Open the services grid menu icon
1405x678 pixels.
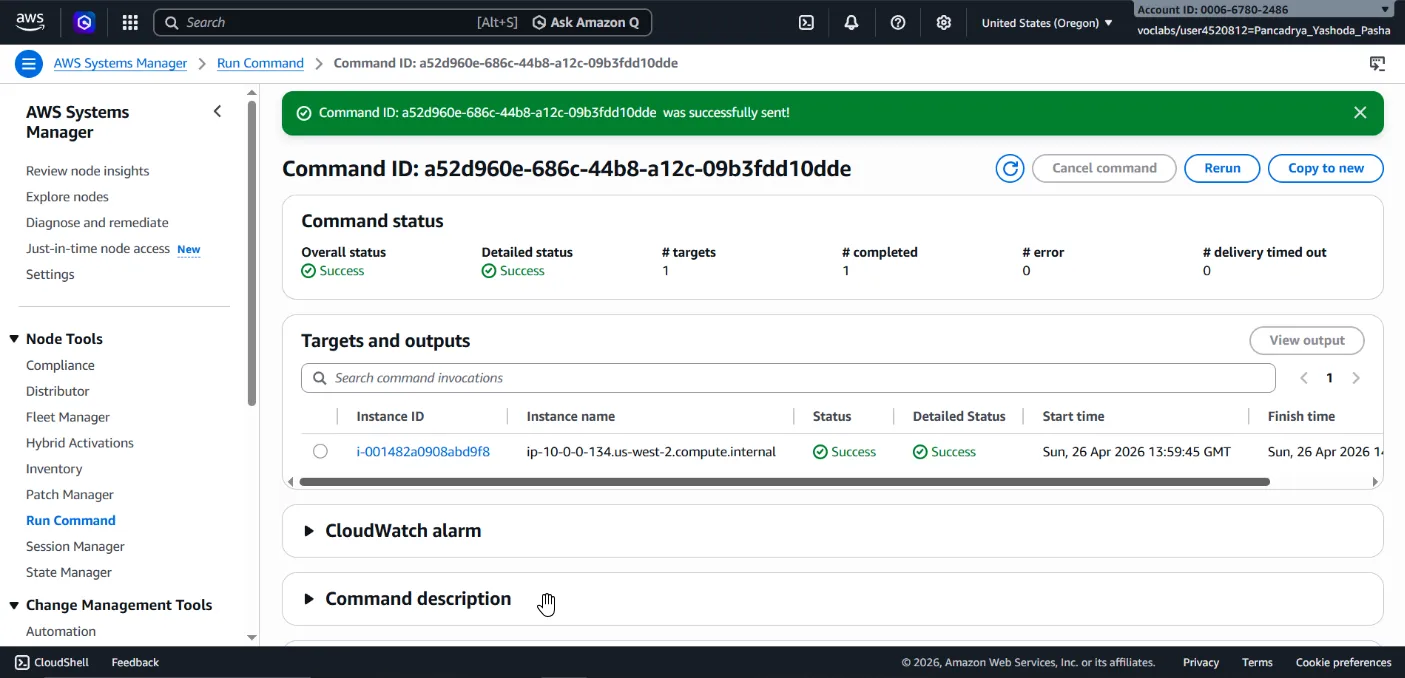pyautogui.click(x=130, y=22)
